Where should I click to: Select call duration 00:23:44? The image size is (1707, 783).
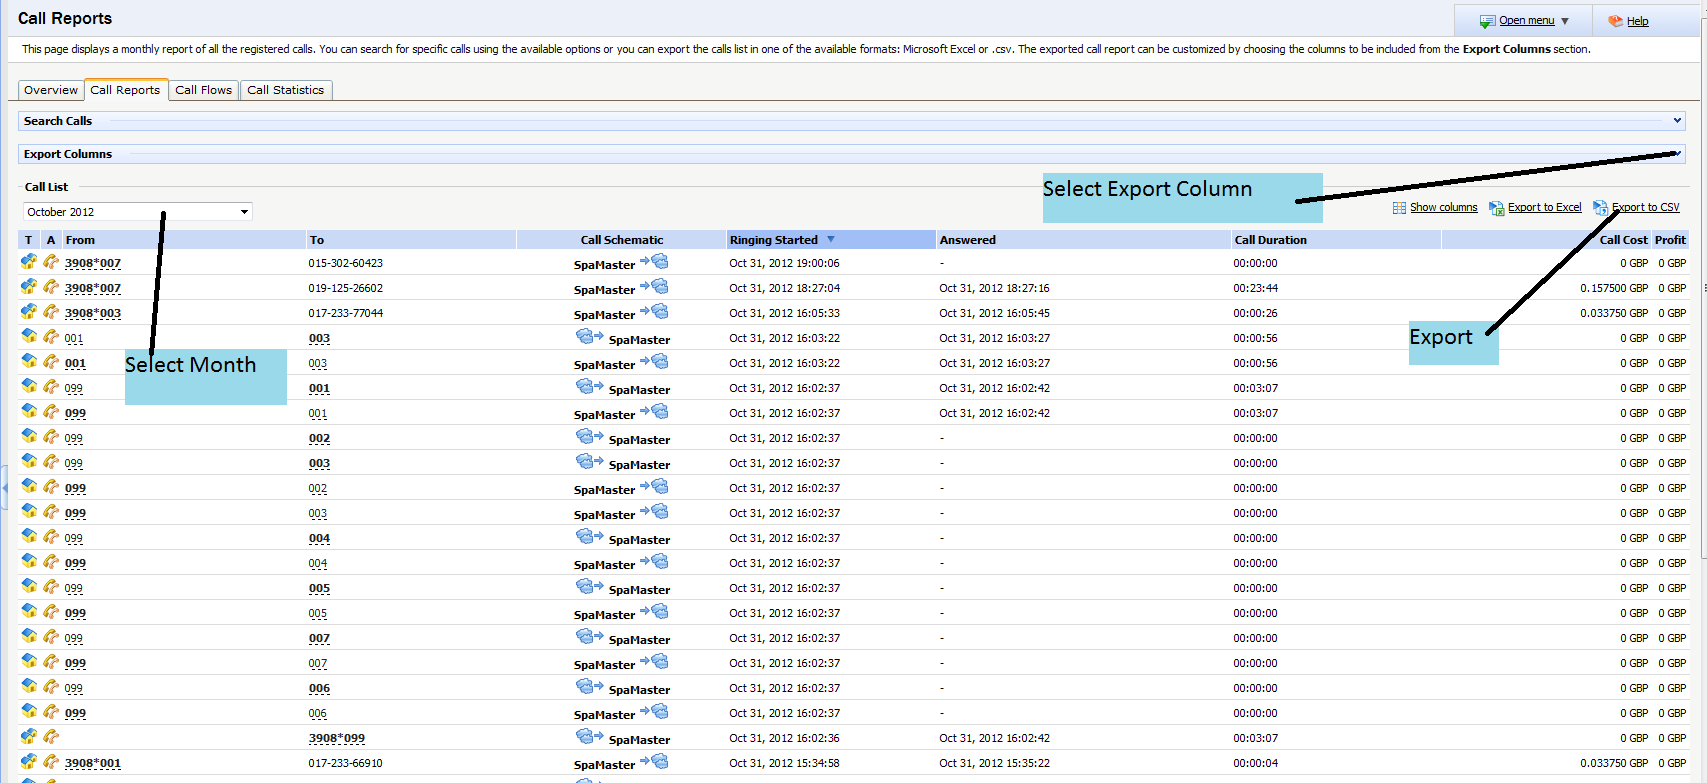(1255, 289)
